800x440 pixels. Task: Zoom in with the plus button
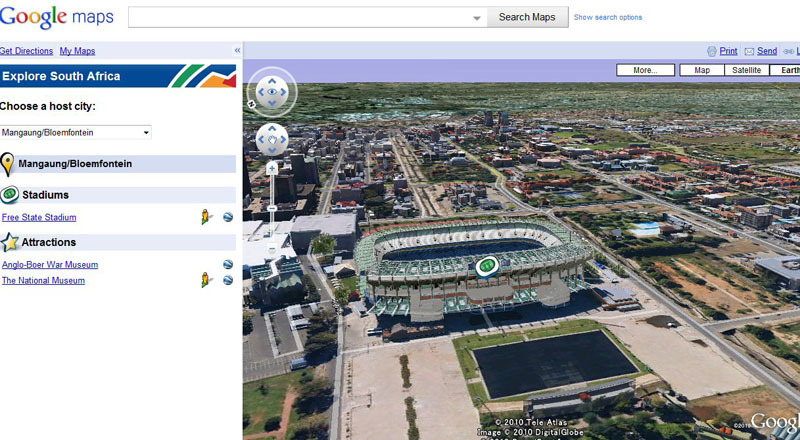(x=272, y=168)
